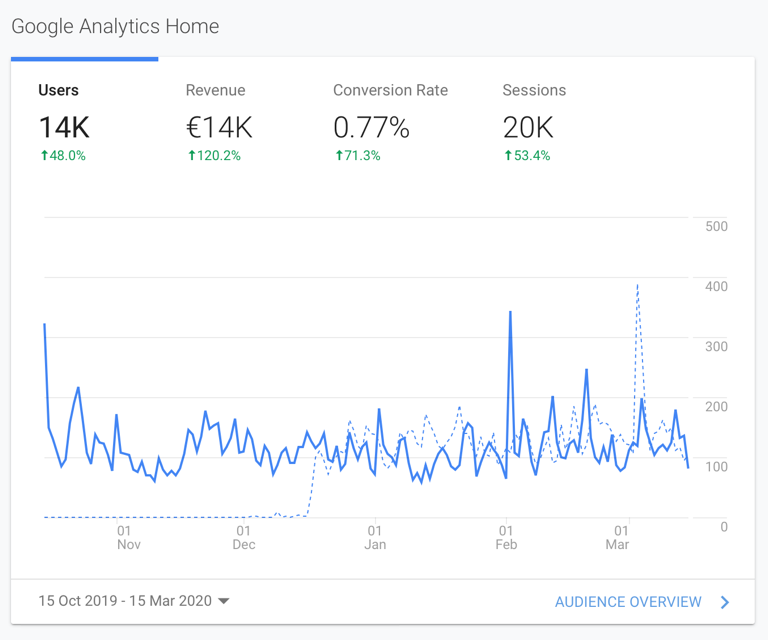This screenshot has width=768, height=640.
Task: Click the March peak on the dotted line
Action: click(637, 284)
